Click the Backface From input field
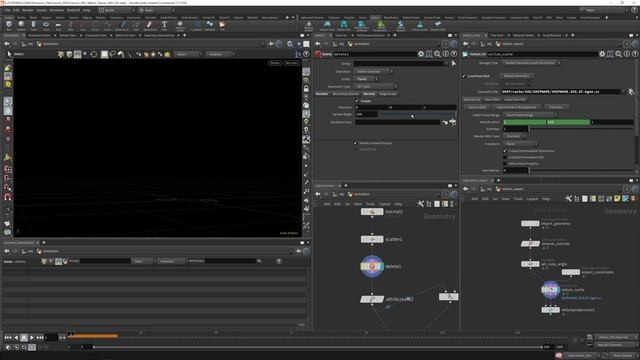The width and height of the screenshot is (640, 360). point(397,122)
